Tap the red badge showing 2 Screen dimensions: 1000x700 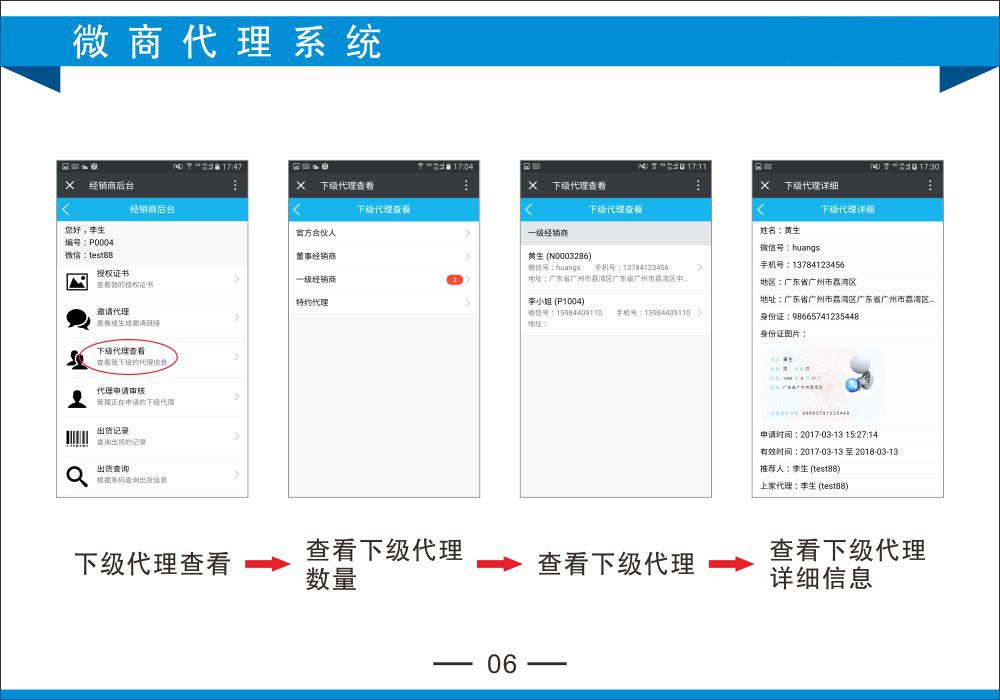tap(453, 280)
